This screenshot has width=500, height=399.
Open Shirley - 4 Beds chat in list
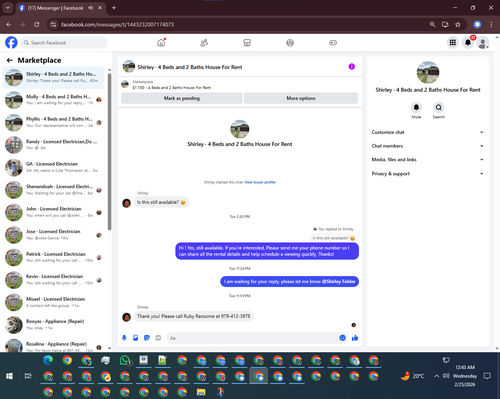(53, 77)
